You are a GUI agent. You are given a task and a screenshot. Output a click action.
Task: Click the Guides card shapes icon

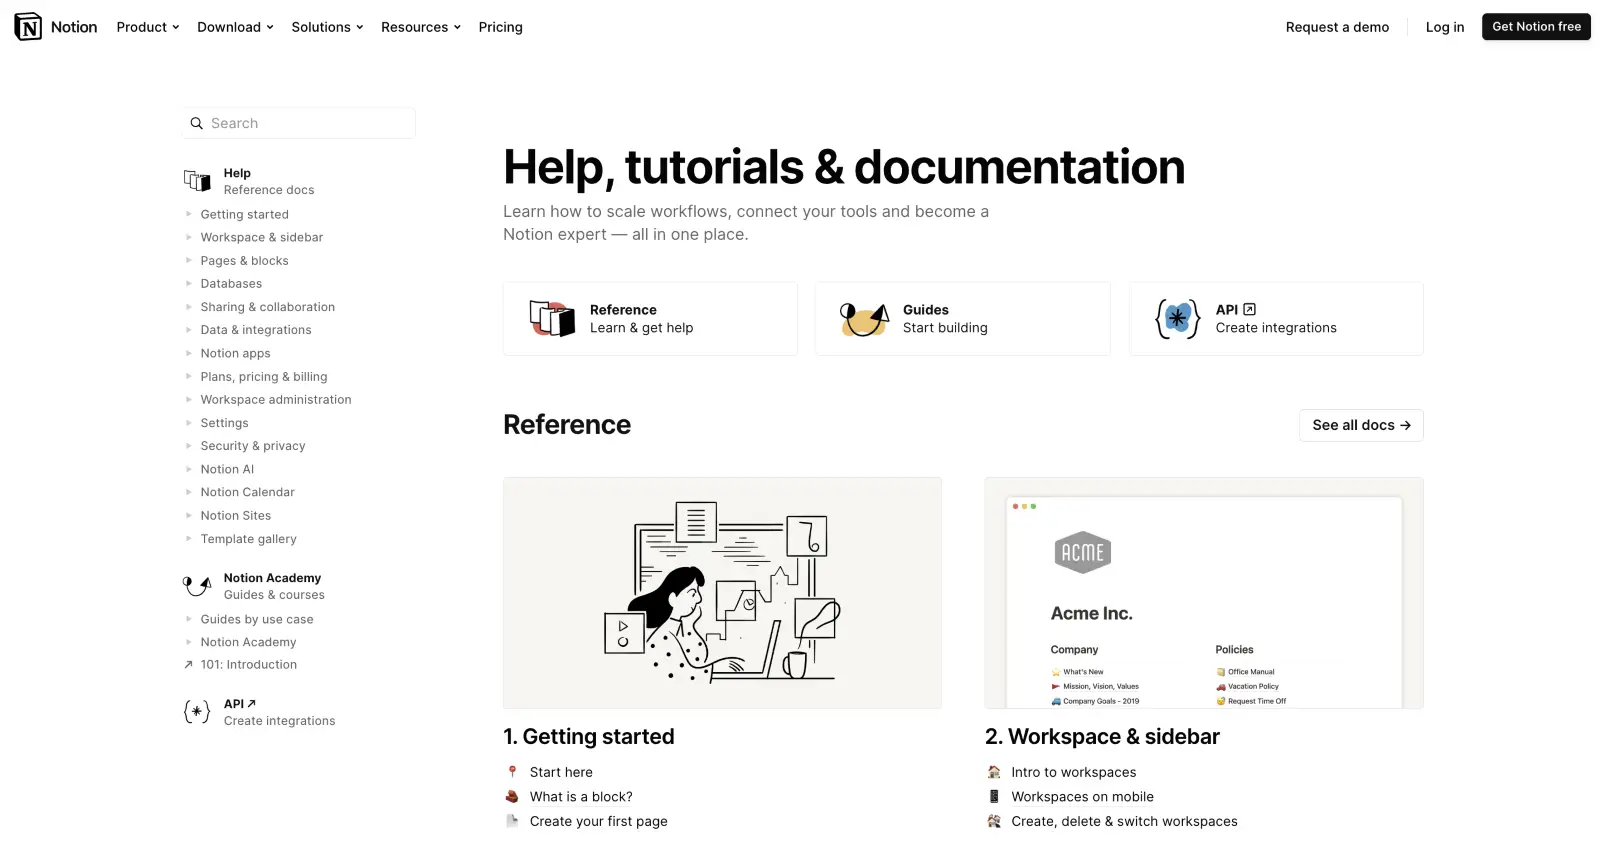click(864, 319)
